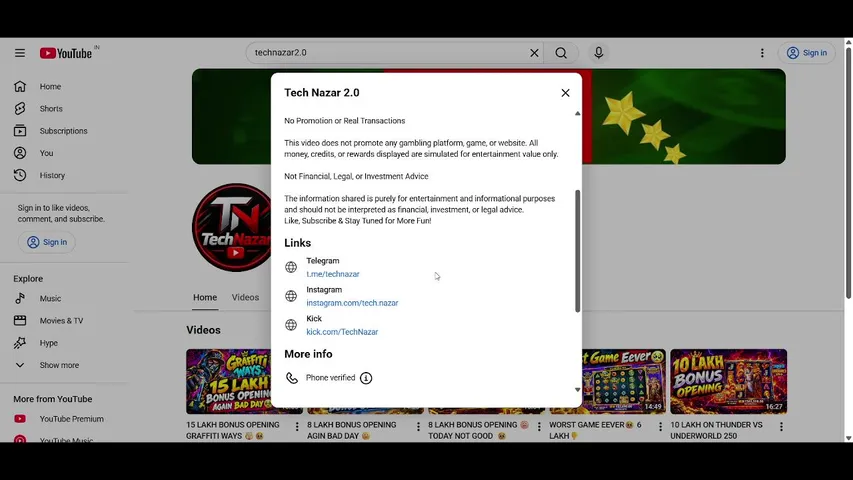The image size is (853, 480).
Task: Open the t.me/technazar Telegram link
Action: 333,274
